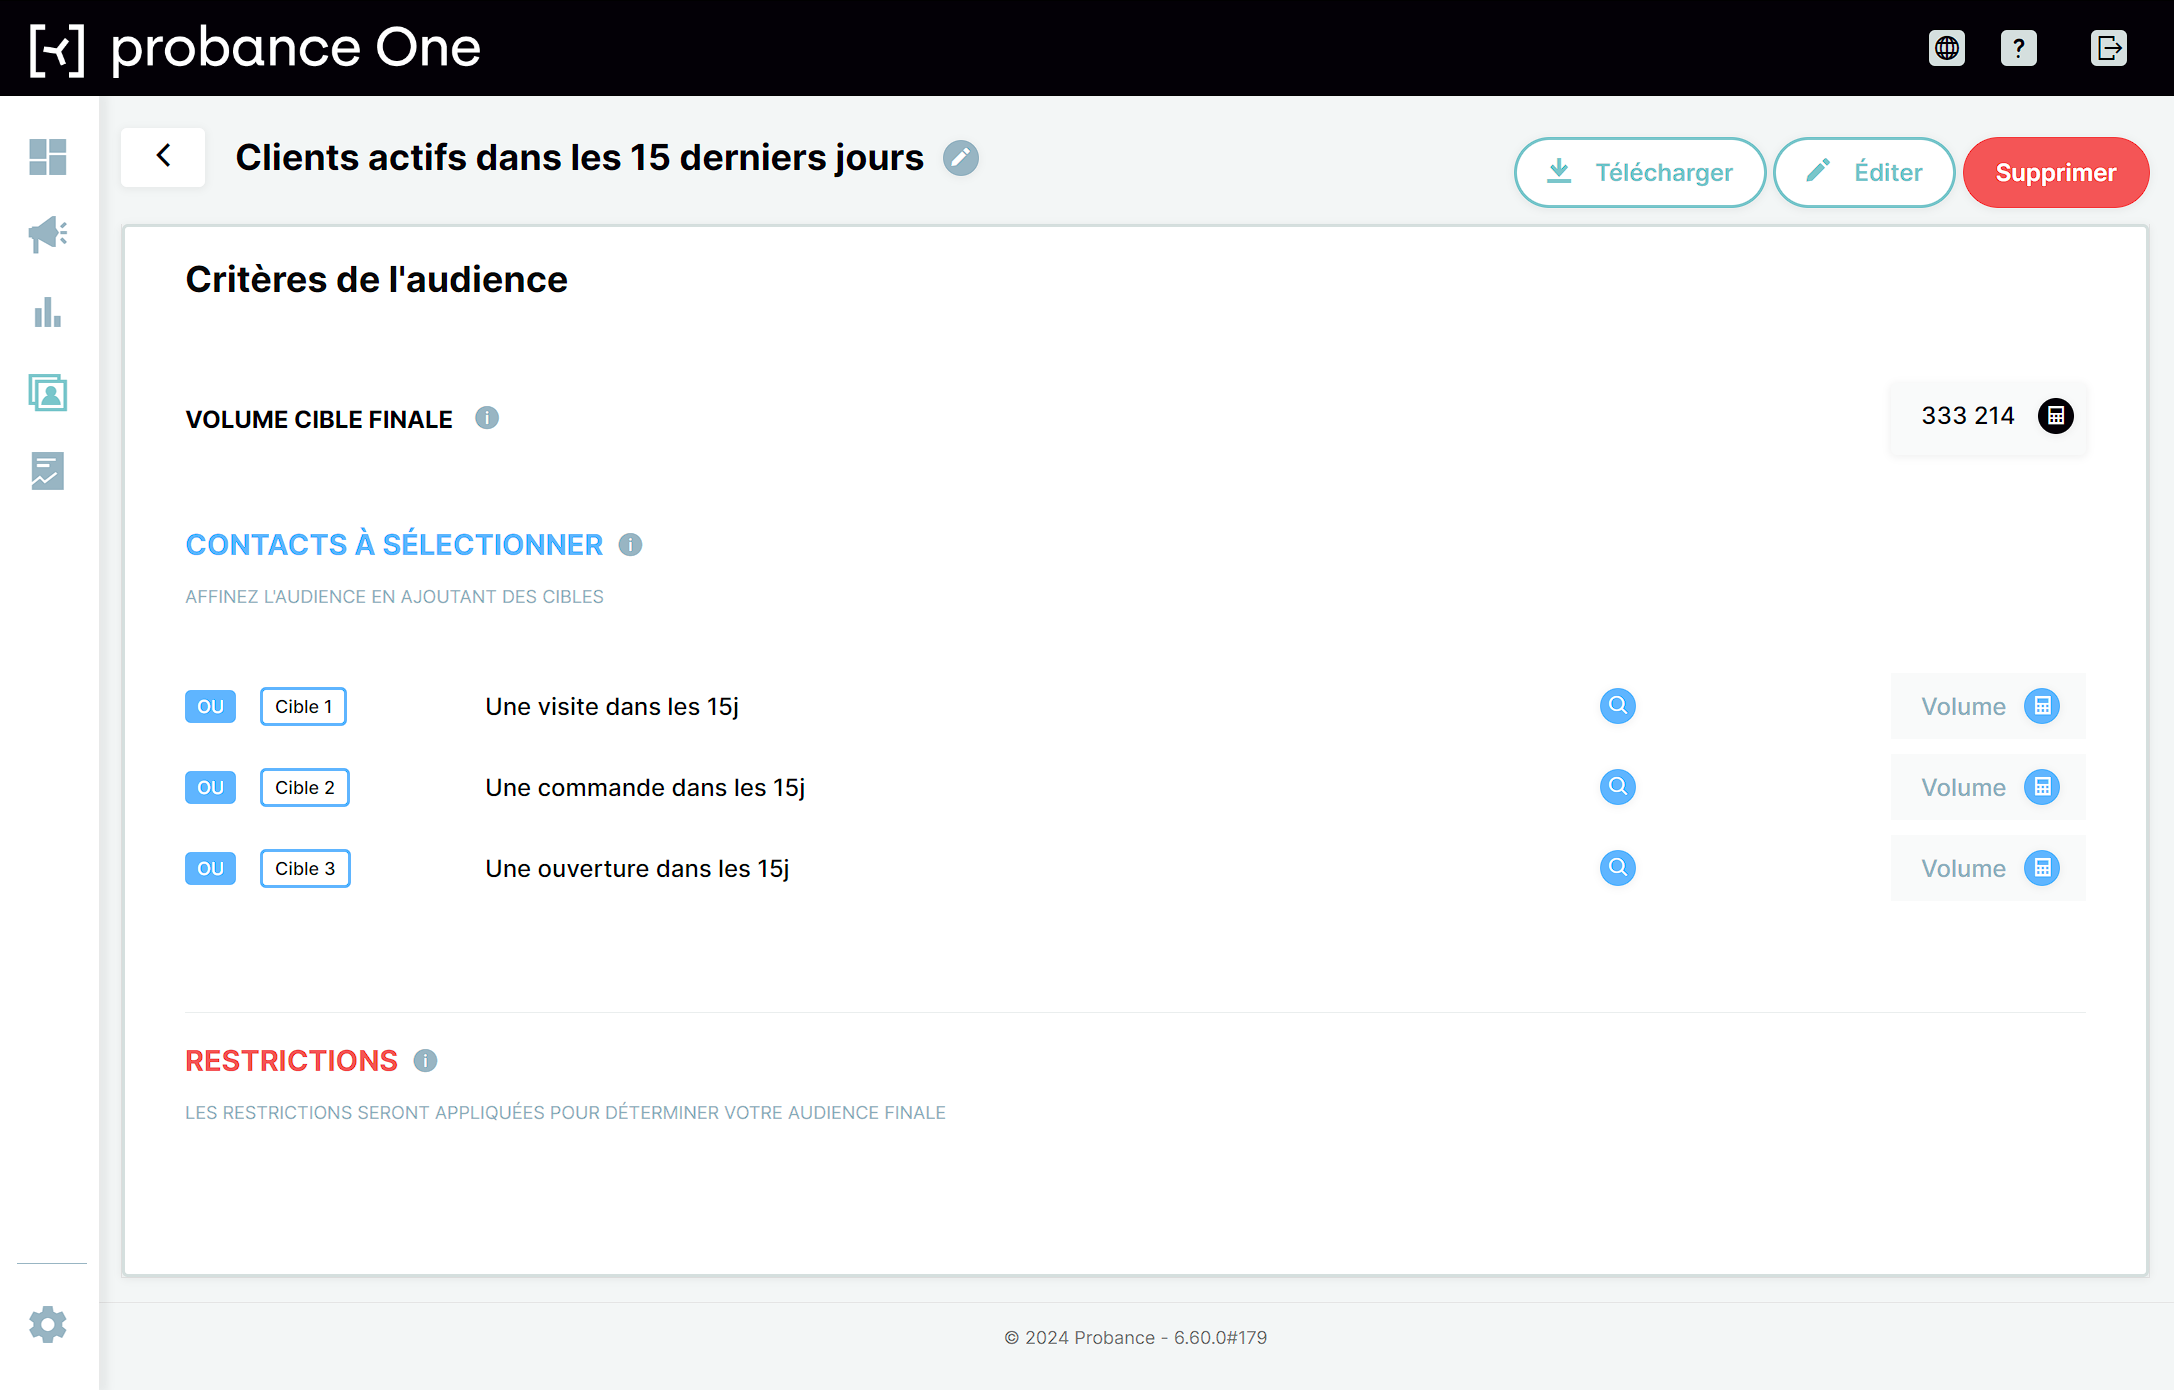This screenshot has width=2174, height=1390.
Task: View details of Cible 1 with magnifier
Action: click(1617, 706)
